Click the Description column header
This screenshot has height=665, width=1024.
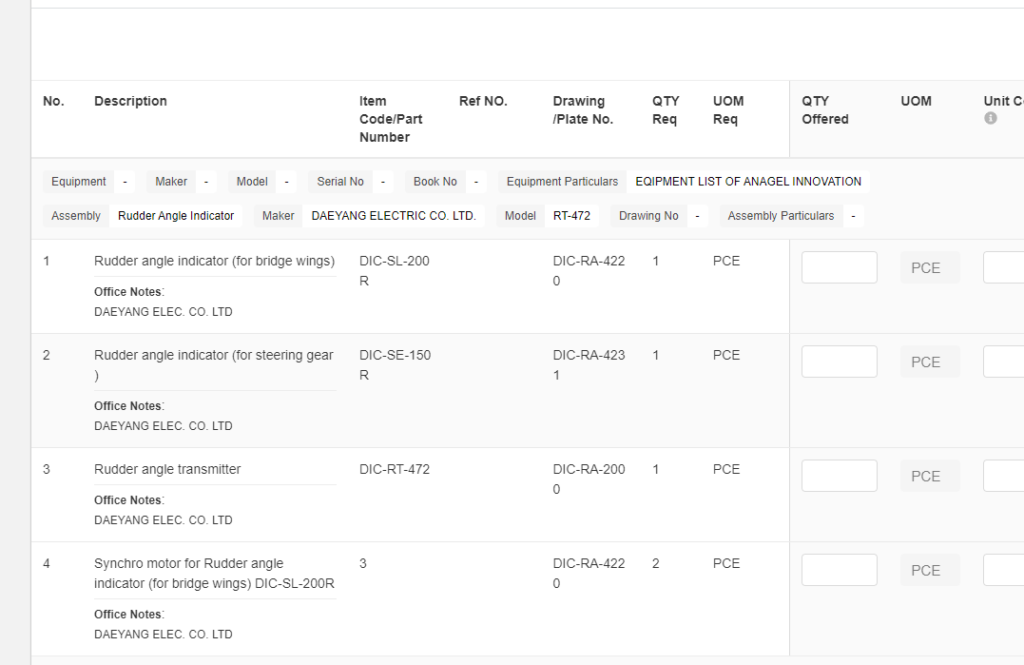130,101
